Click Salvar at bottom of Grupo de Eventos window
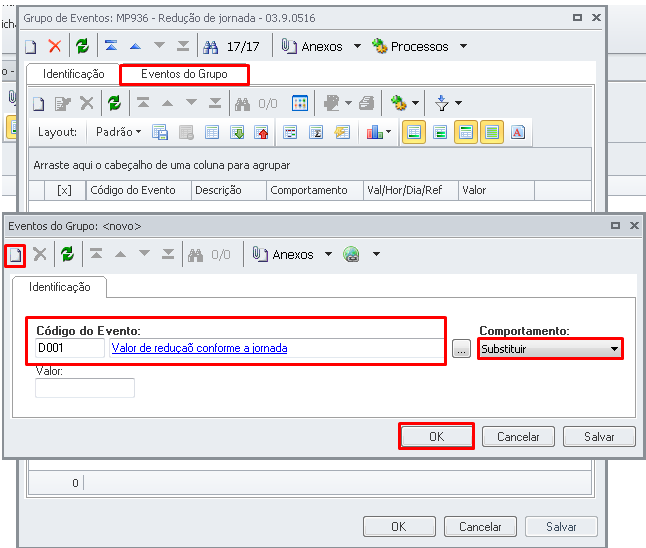The width and height of the screenshot is (646, 548). click(x=561, y=527)
